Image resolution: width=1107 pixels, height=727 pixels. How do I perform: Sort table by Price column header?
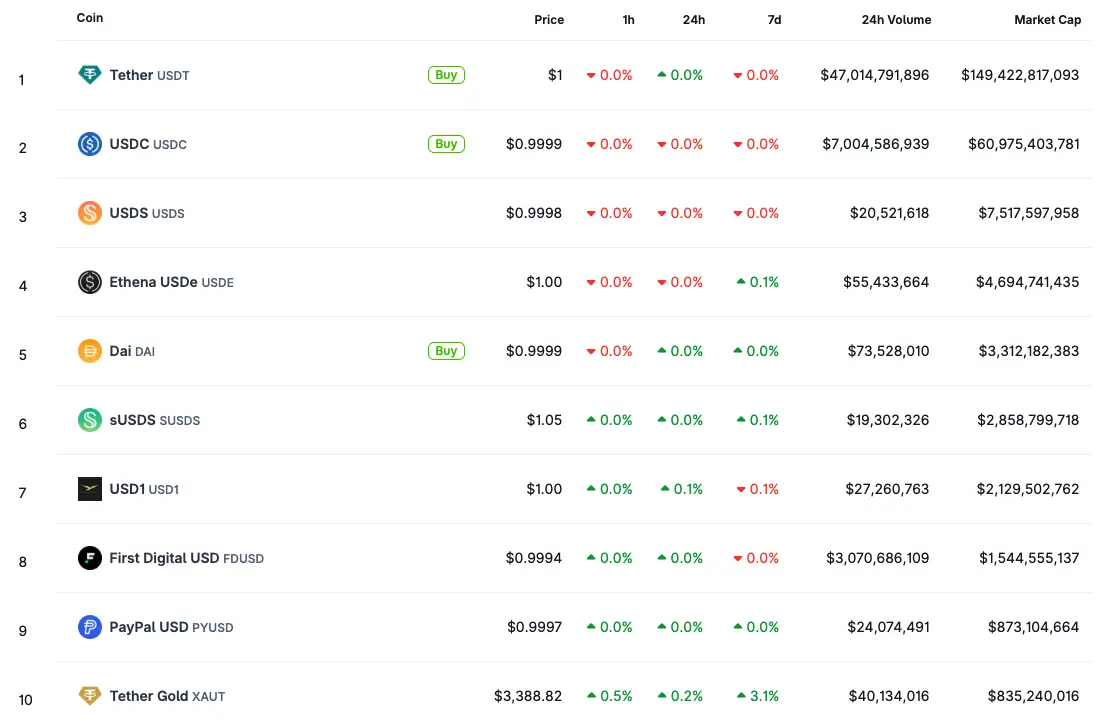(549, 20)
